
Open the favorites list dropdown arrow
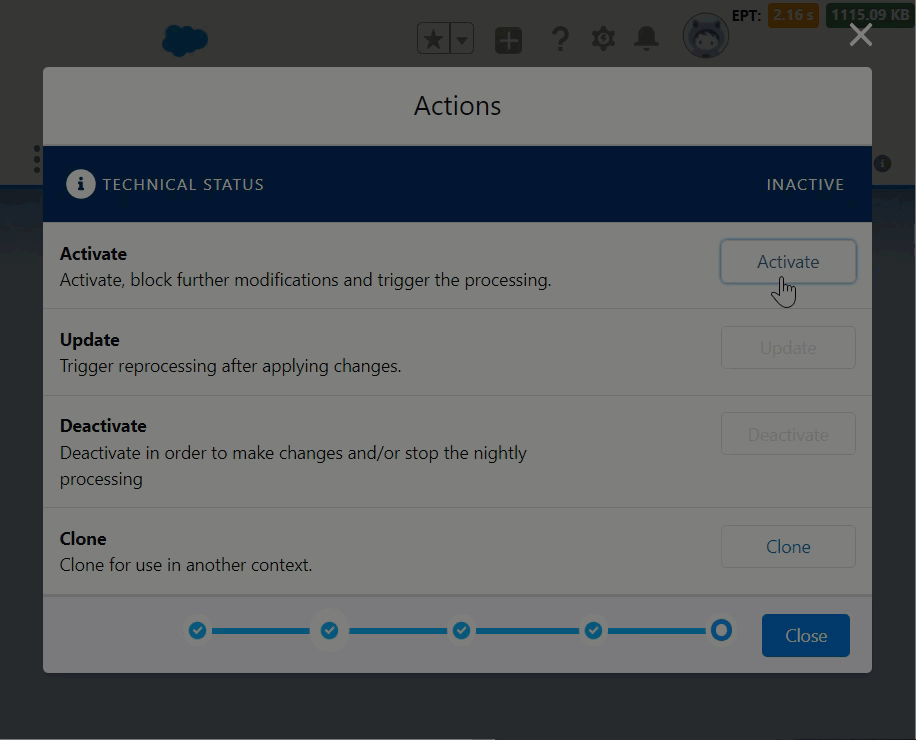[461, 40]
